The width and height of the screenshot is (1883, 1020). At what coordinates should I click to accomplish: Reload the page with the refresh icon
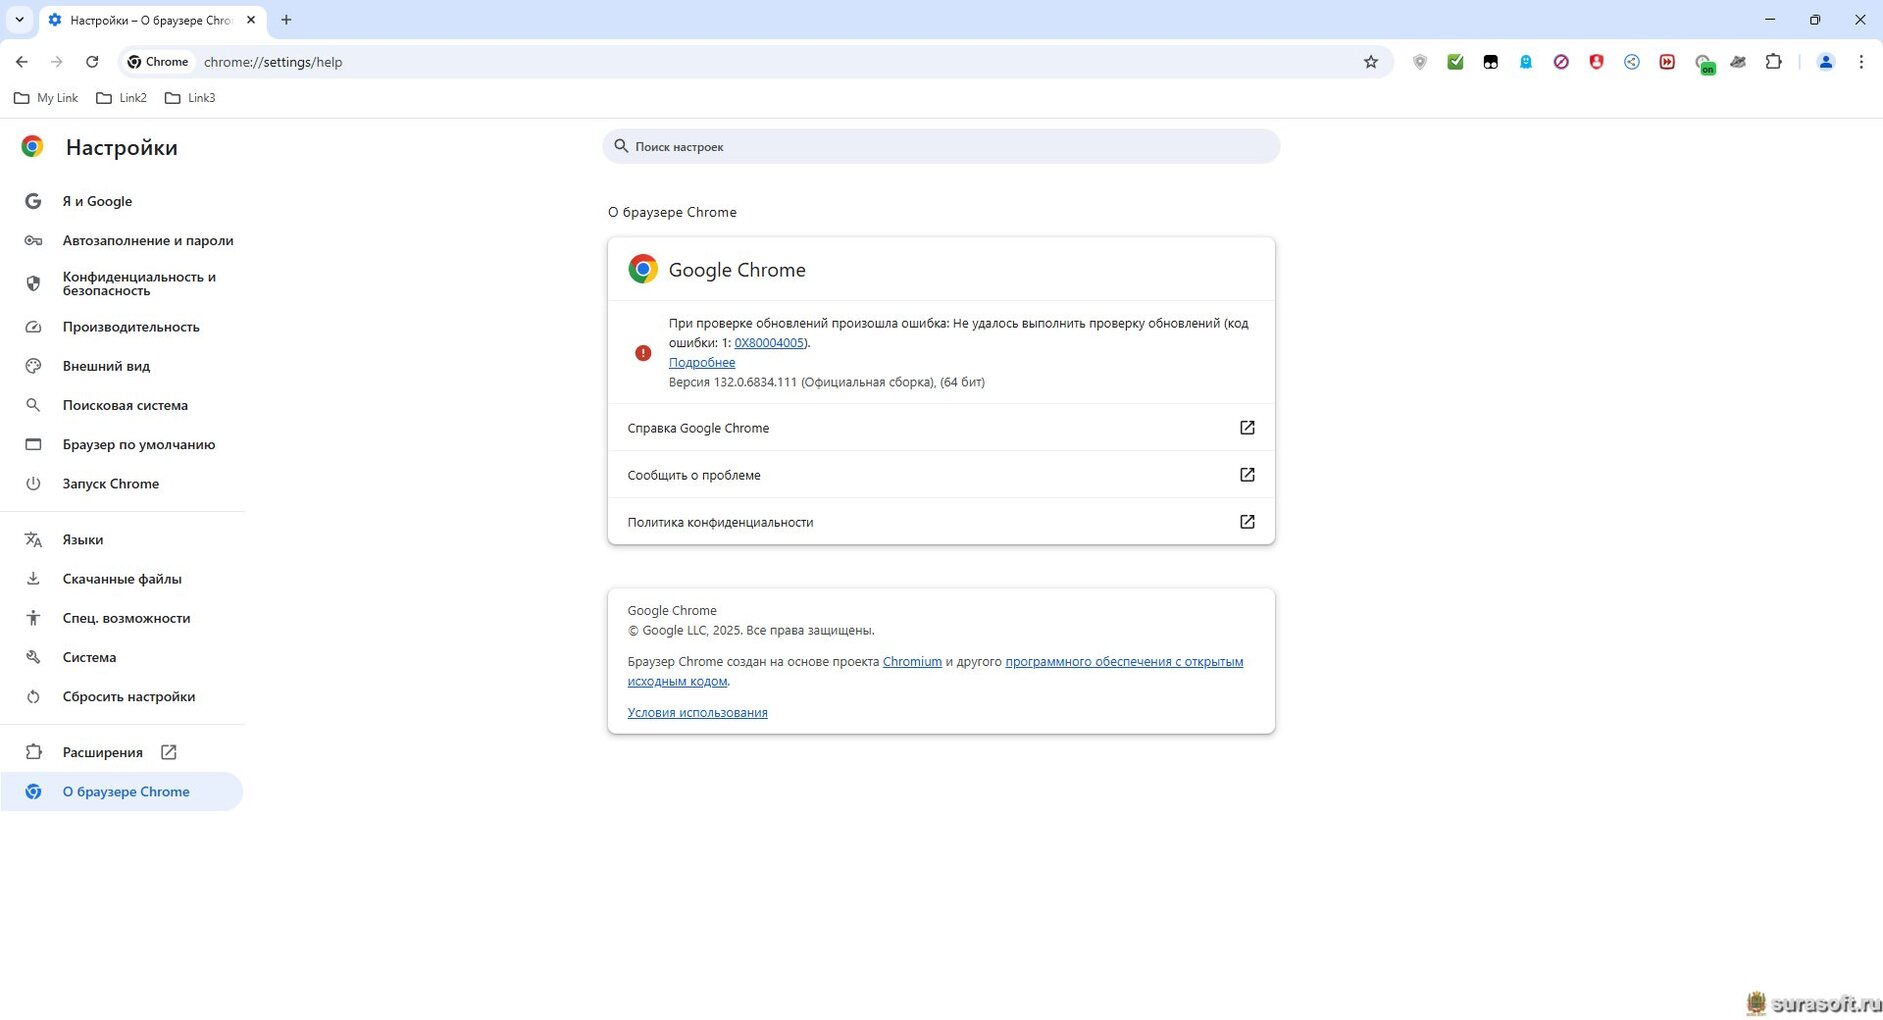pos(92,62)
